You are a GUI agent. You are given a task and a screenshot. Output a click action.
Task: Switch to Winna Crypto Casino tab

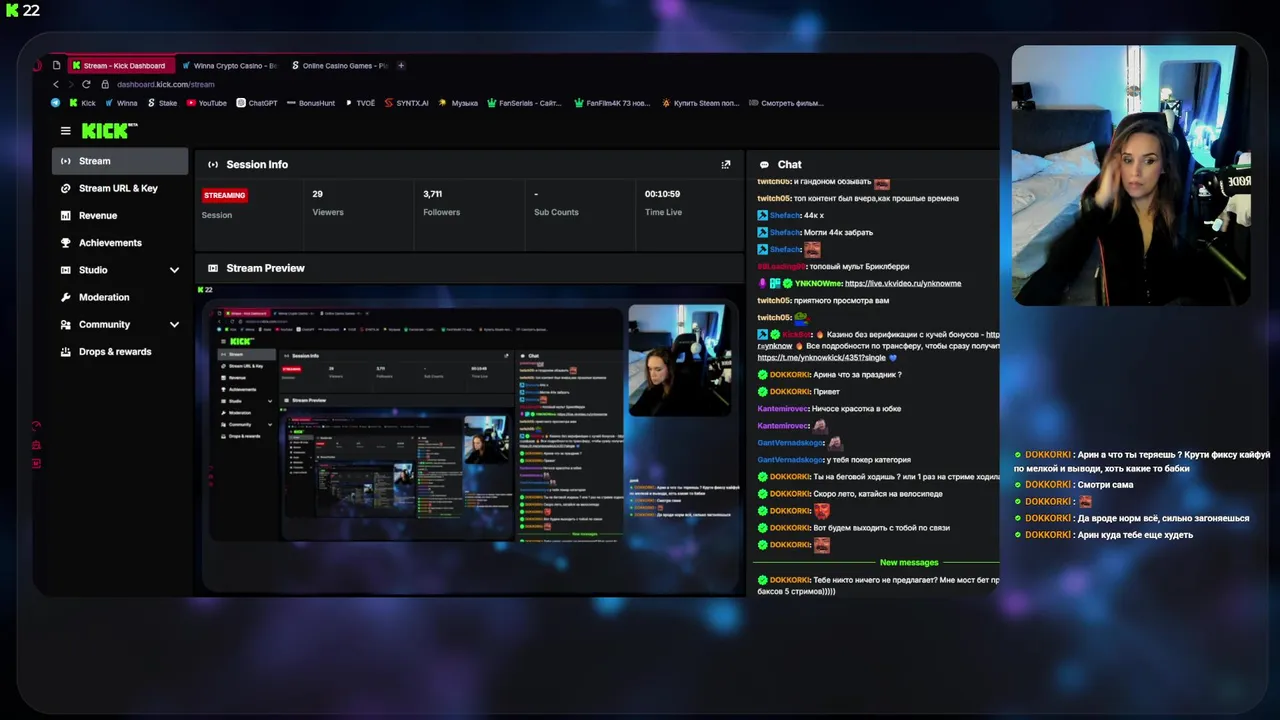[229, 66]
